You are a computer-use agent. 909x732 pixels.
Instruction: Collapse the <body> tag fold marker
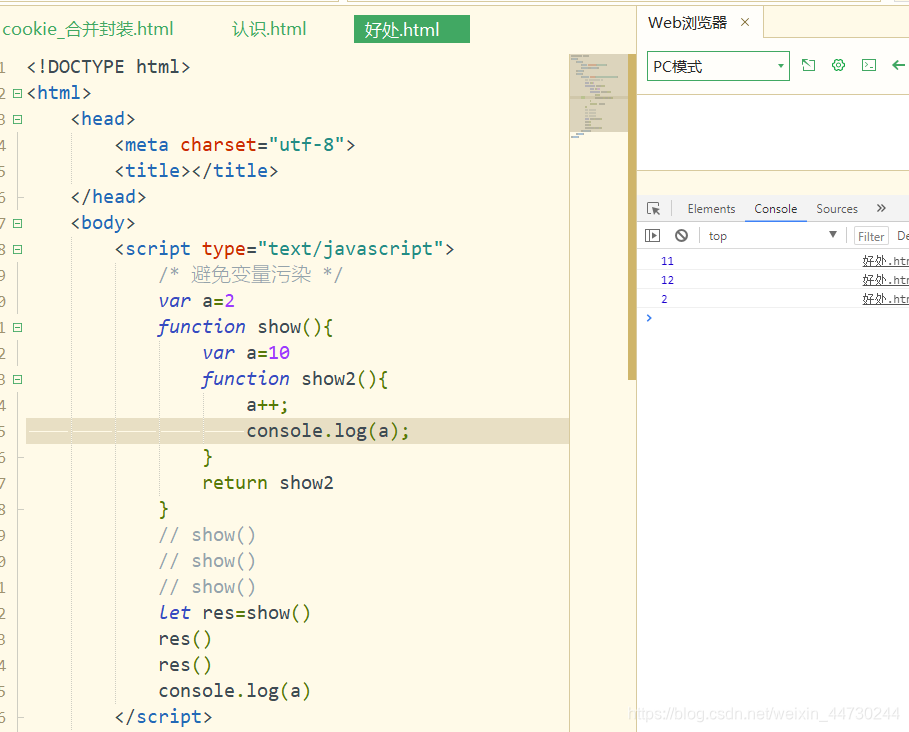point(17,223)
